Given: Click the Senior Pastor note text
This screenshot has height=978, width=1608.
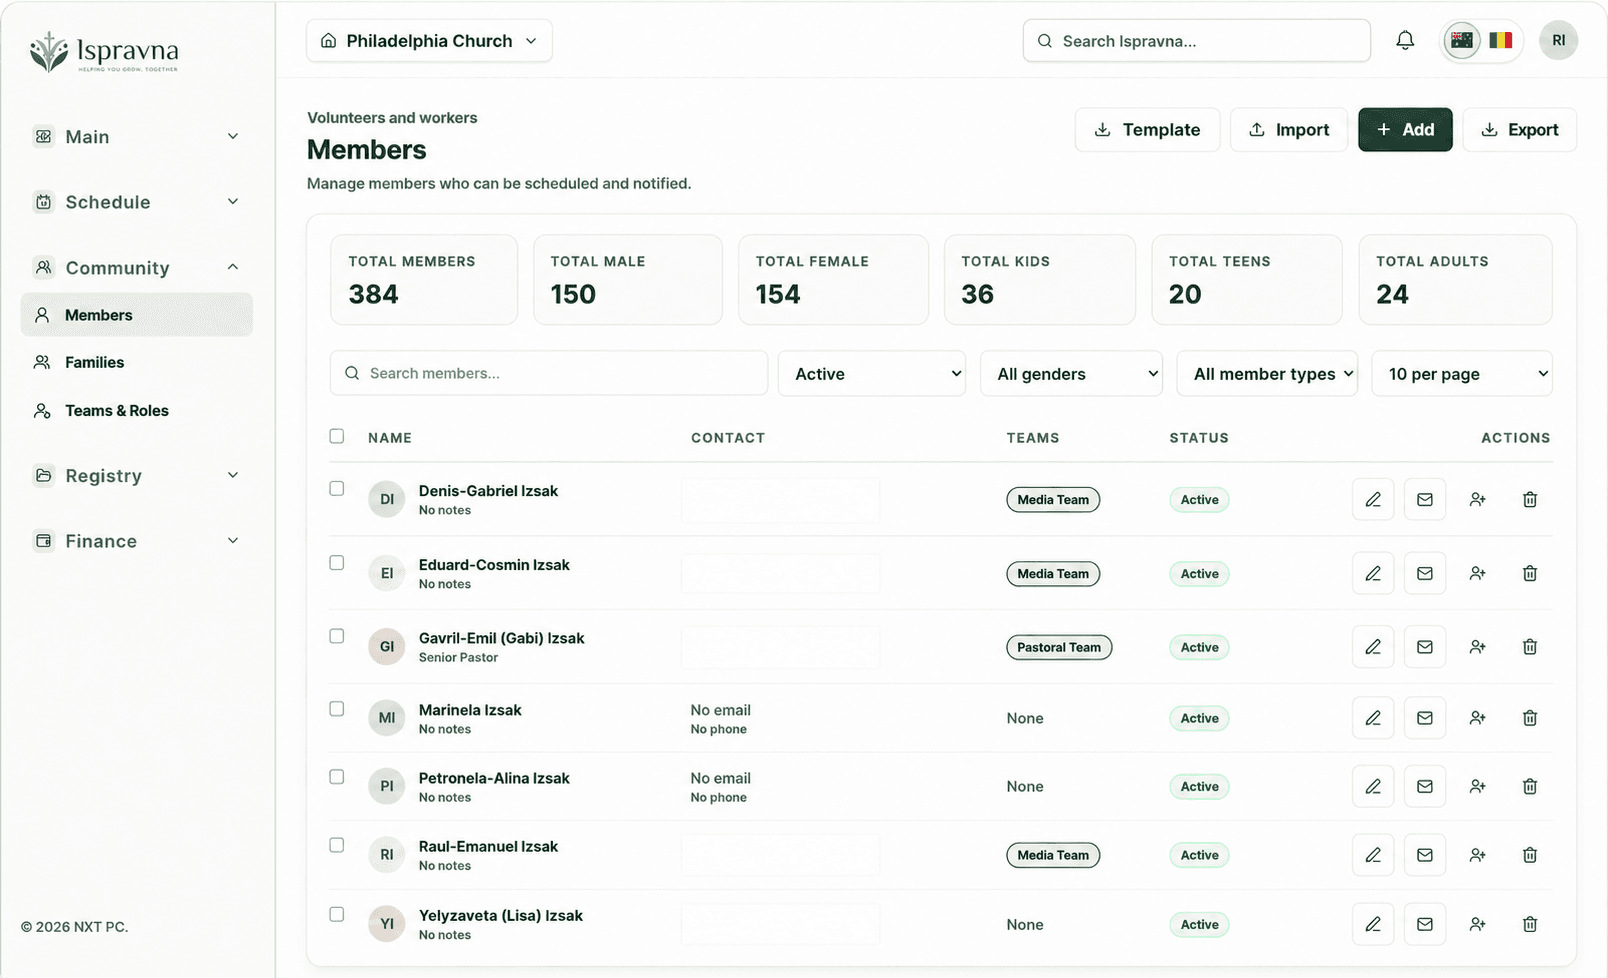Looking at the screenshot, I should pos(458,657).
